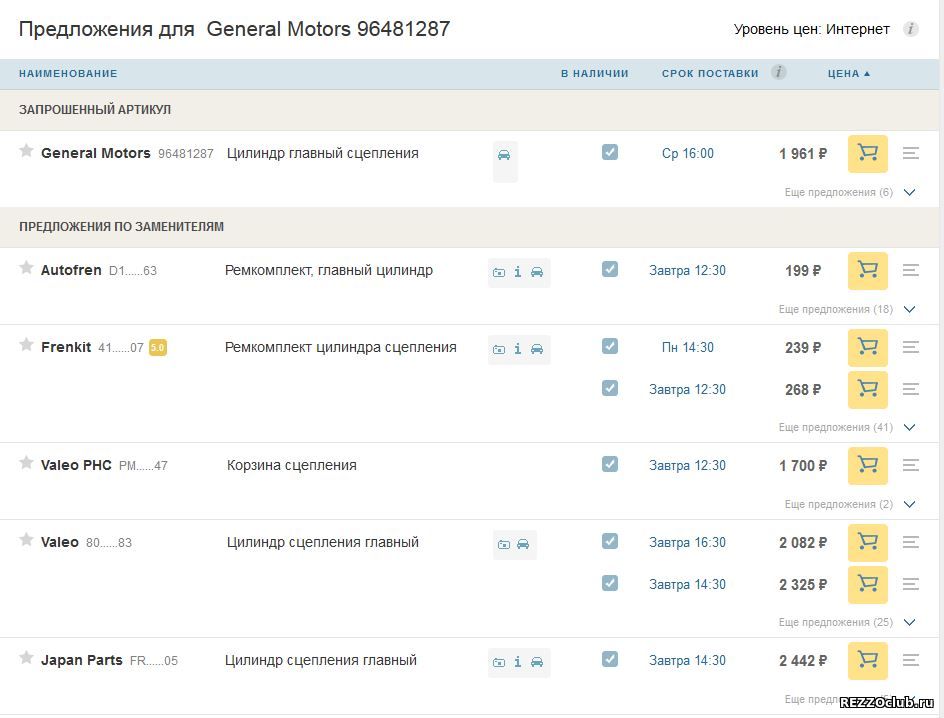Open the General Motors brand name link

point(96,153)
